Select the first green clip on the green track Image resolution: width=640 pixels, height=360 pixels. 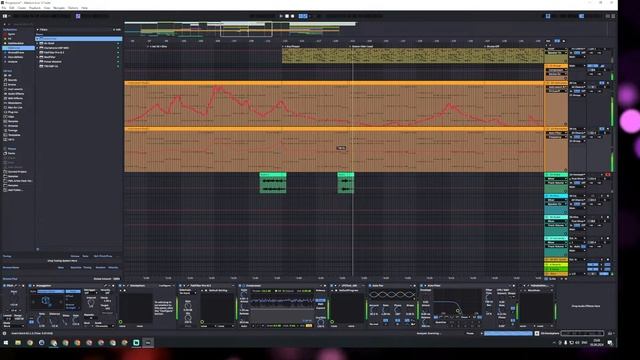(273, 182)
